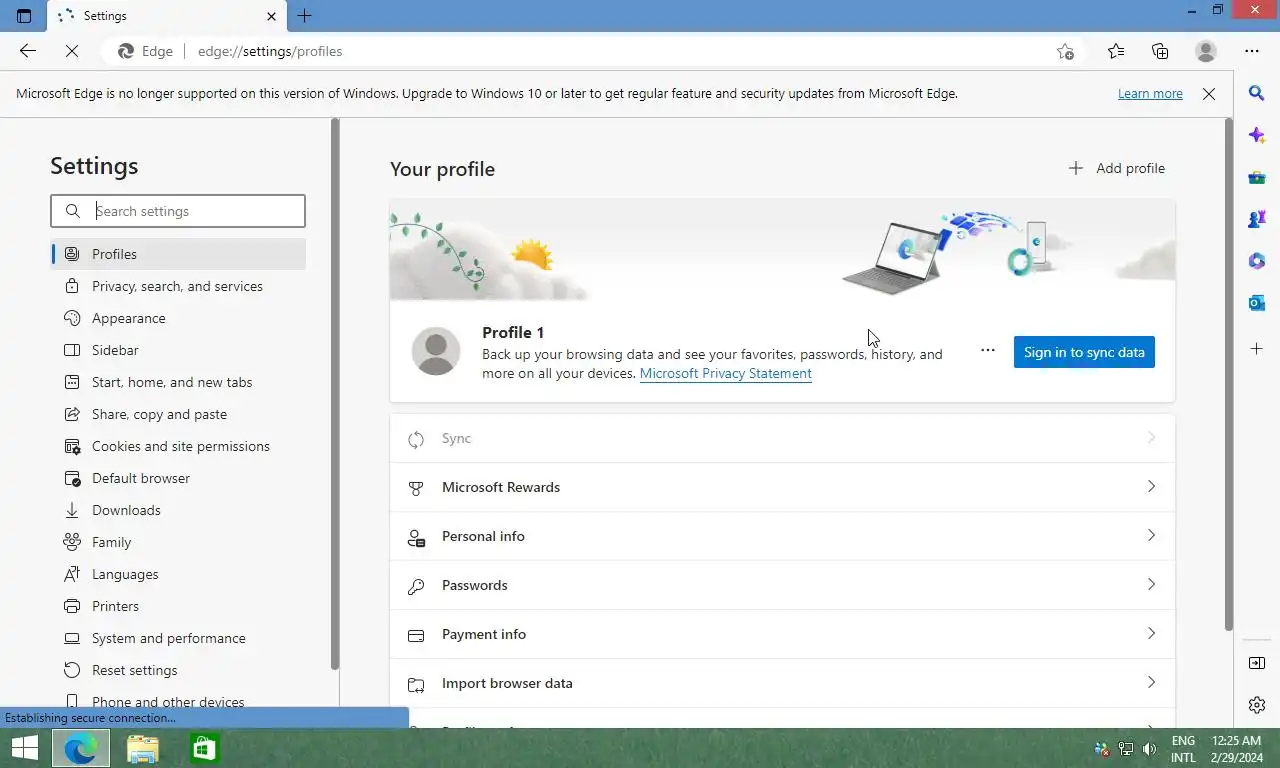Expand Payment info row chevron
Viewport: 1280px width, 768px height.
[1151, 634]
